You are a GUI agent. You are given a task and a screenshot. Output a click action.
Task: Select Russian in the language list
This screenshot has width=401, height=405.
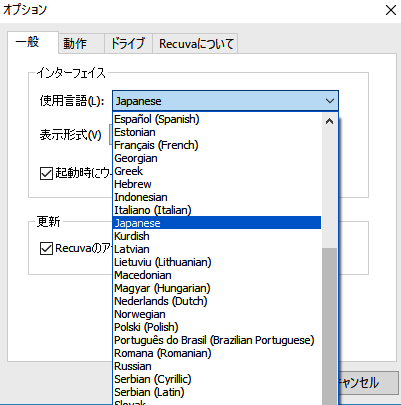pyautogui.click(x=217, y=366)
